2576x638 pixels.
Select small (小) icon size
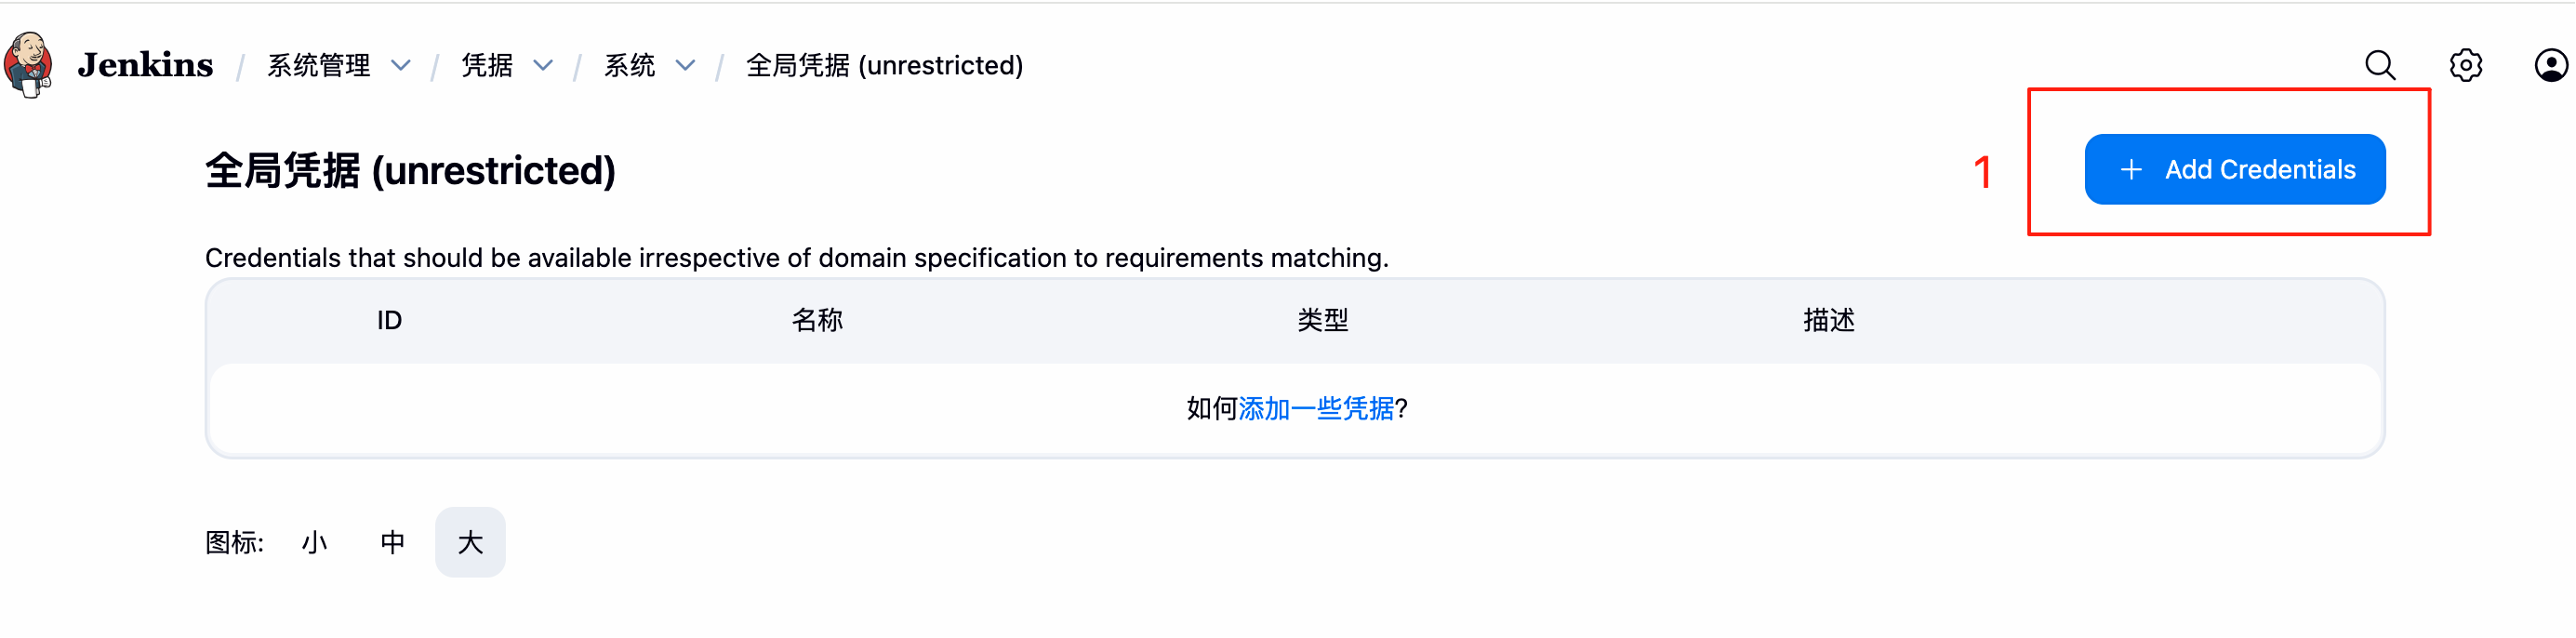pyautogui.click(x=315, y=543)
